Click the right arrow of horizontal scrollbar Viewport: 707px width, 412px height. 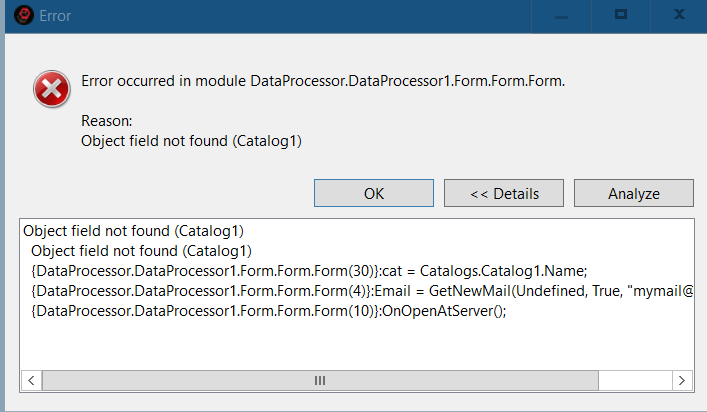(x=682, y=381)
